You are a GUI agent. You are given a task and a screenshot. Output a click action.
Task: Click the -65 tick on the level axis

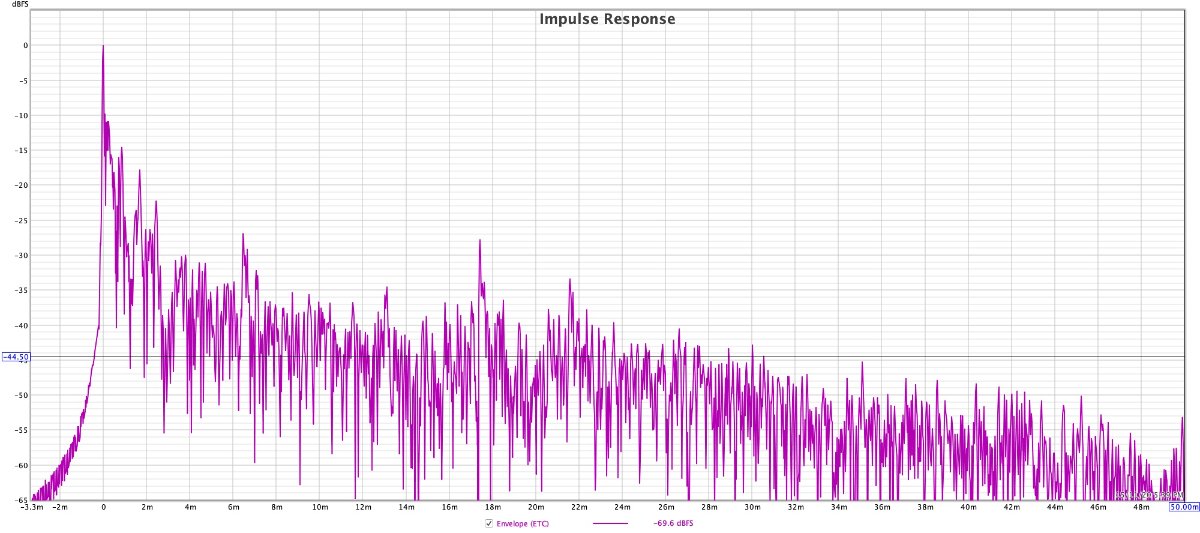(17, 499)
